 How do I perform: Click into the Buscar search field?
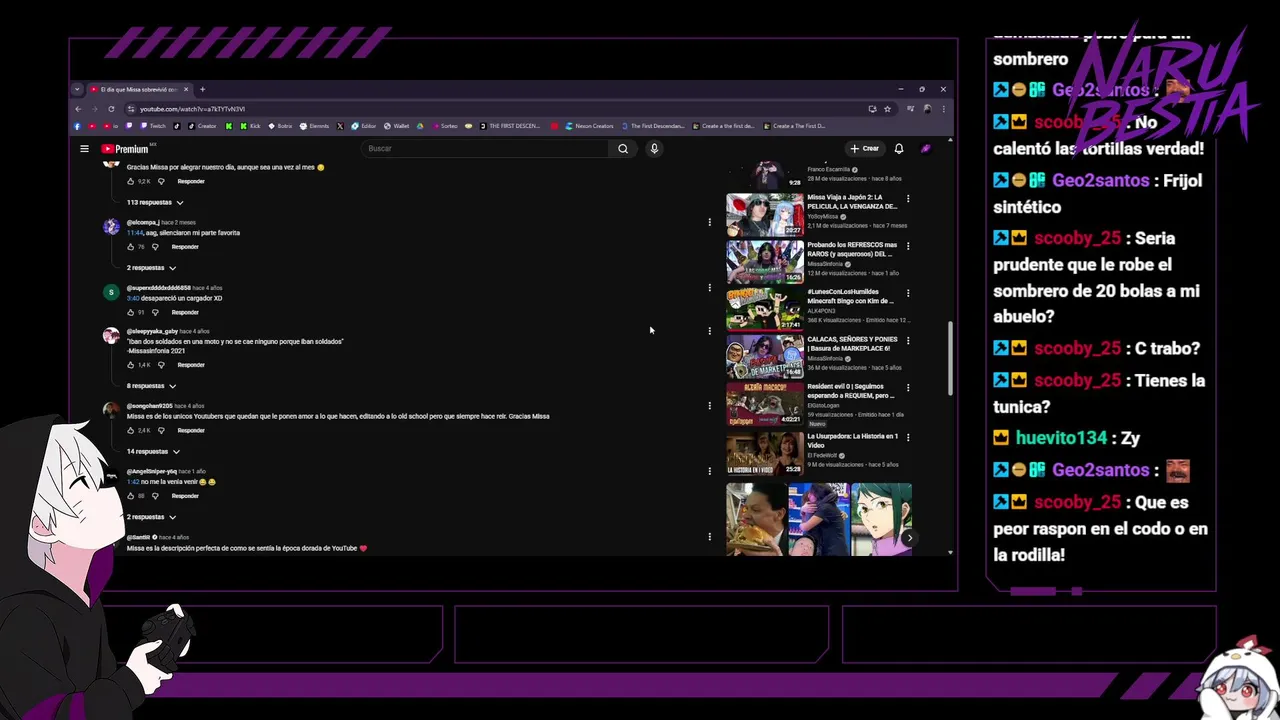point(485,149)
